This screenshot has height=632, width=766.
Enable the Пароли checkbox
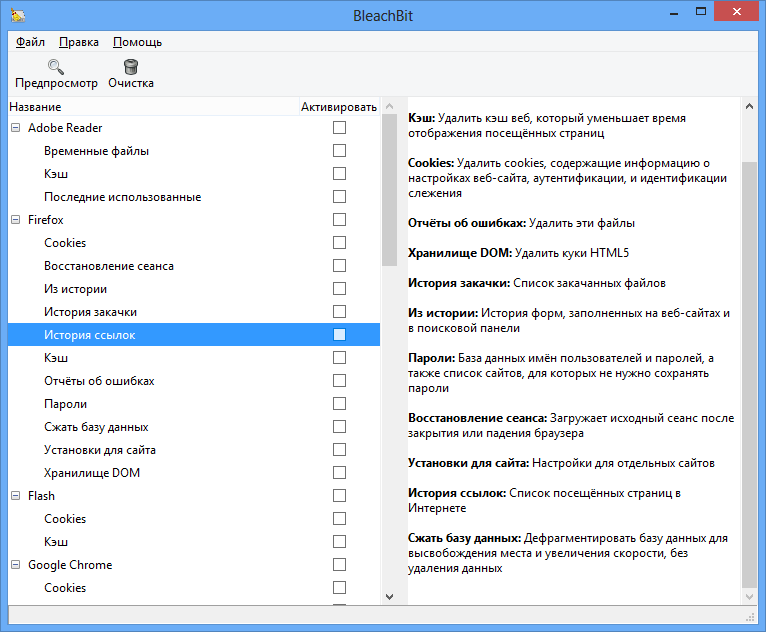[x=340, y=403]
